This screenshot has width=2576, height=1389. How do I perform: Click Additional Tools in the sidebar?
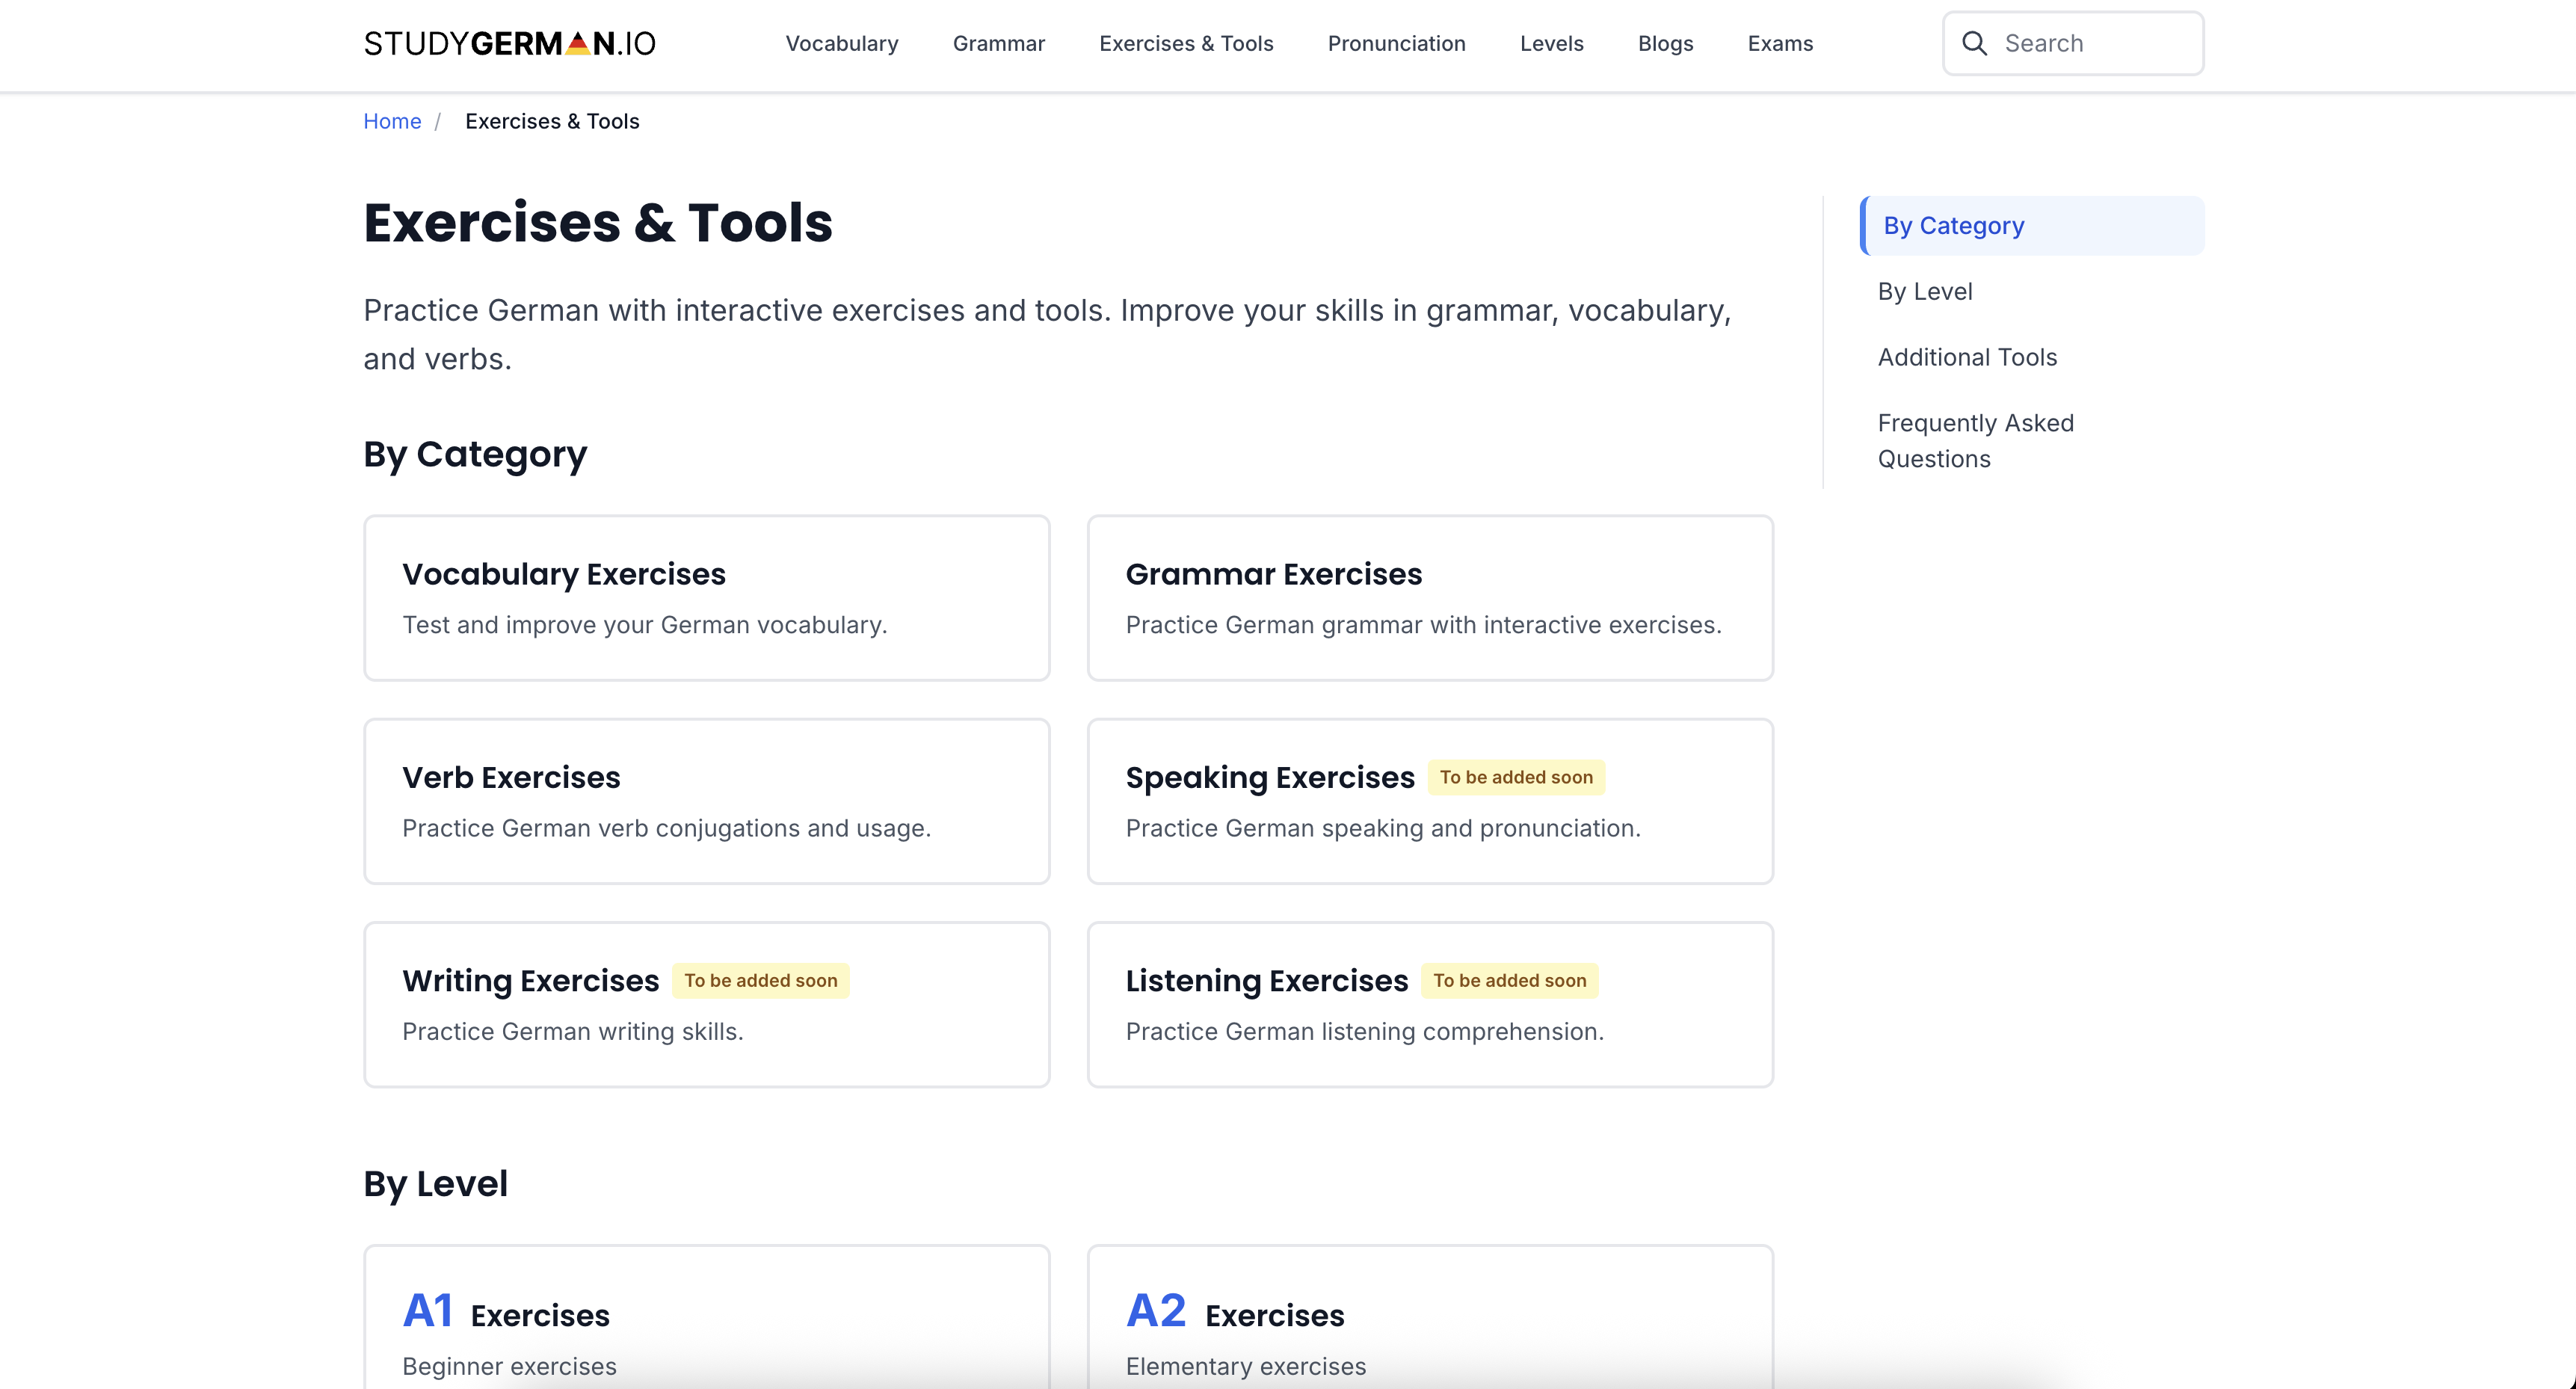(1967, 357)
